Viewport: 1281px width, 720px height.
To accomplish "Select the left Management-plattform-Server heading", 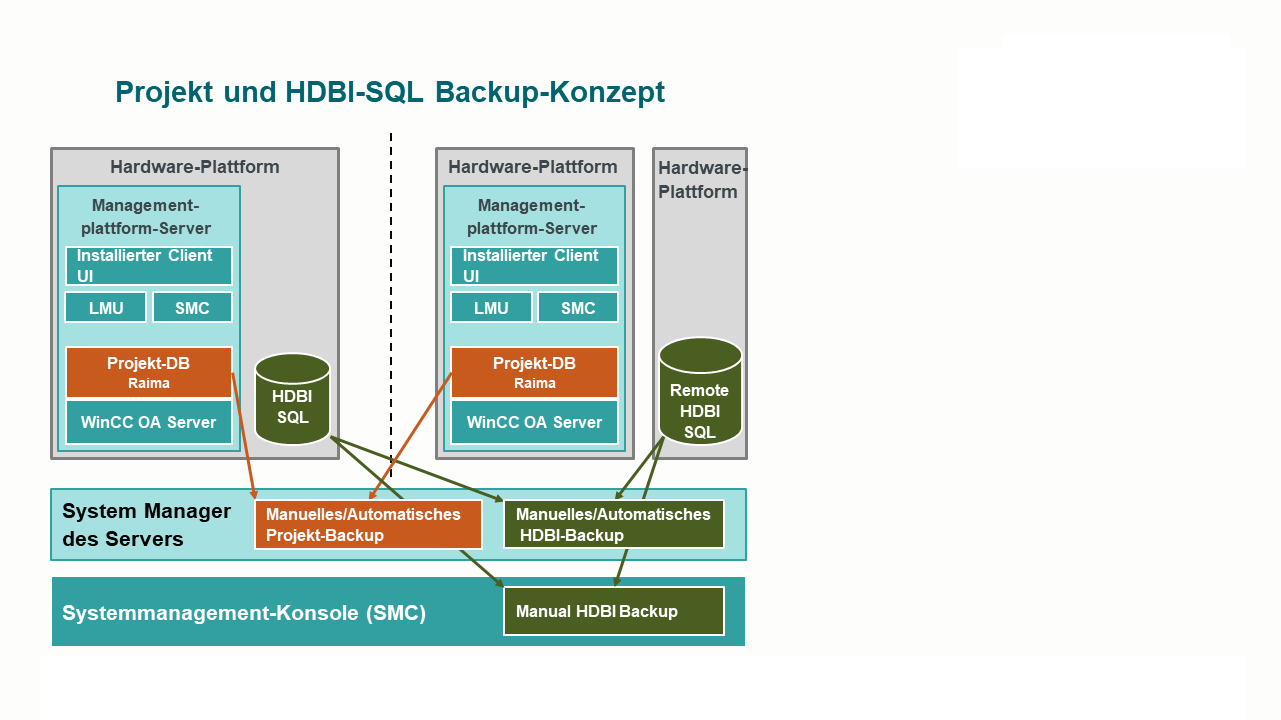I will pos(146,217).
